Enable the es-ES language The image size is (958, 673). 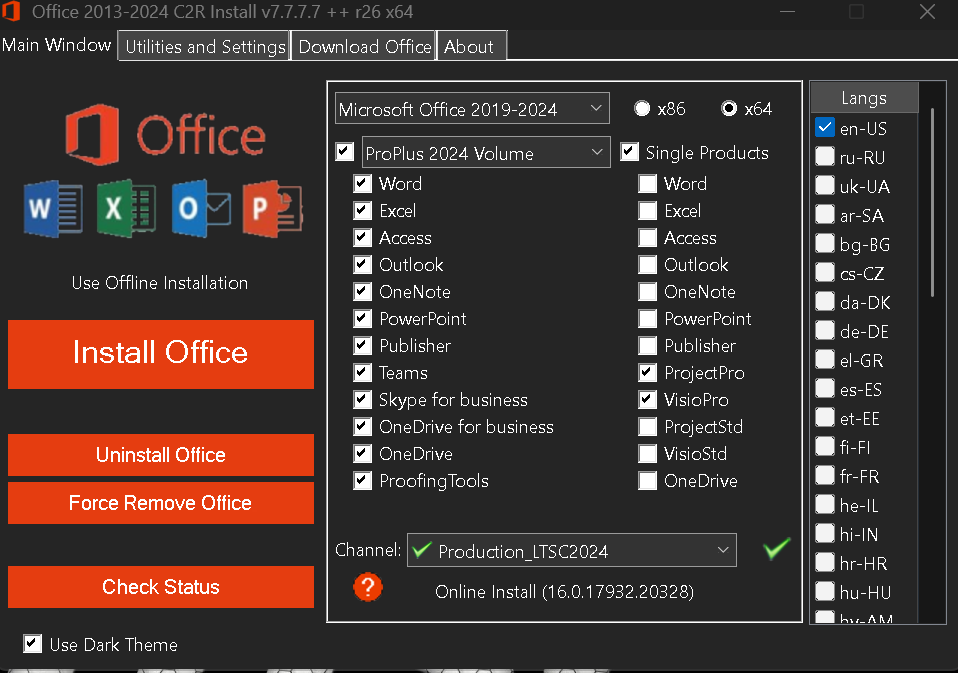click(825, 389)
